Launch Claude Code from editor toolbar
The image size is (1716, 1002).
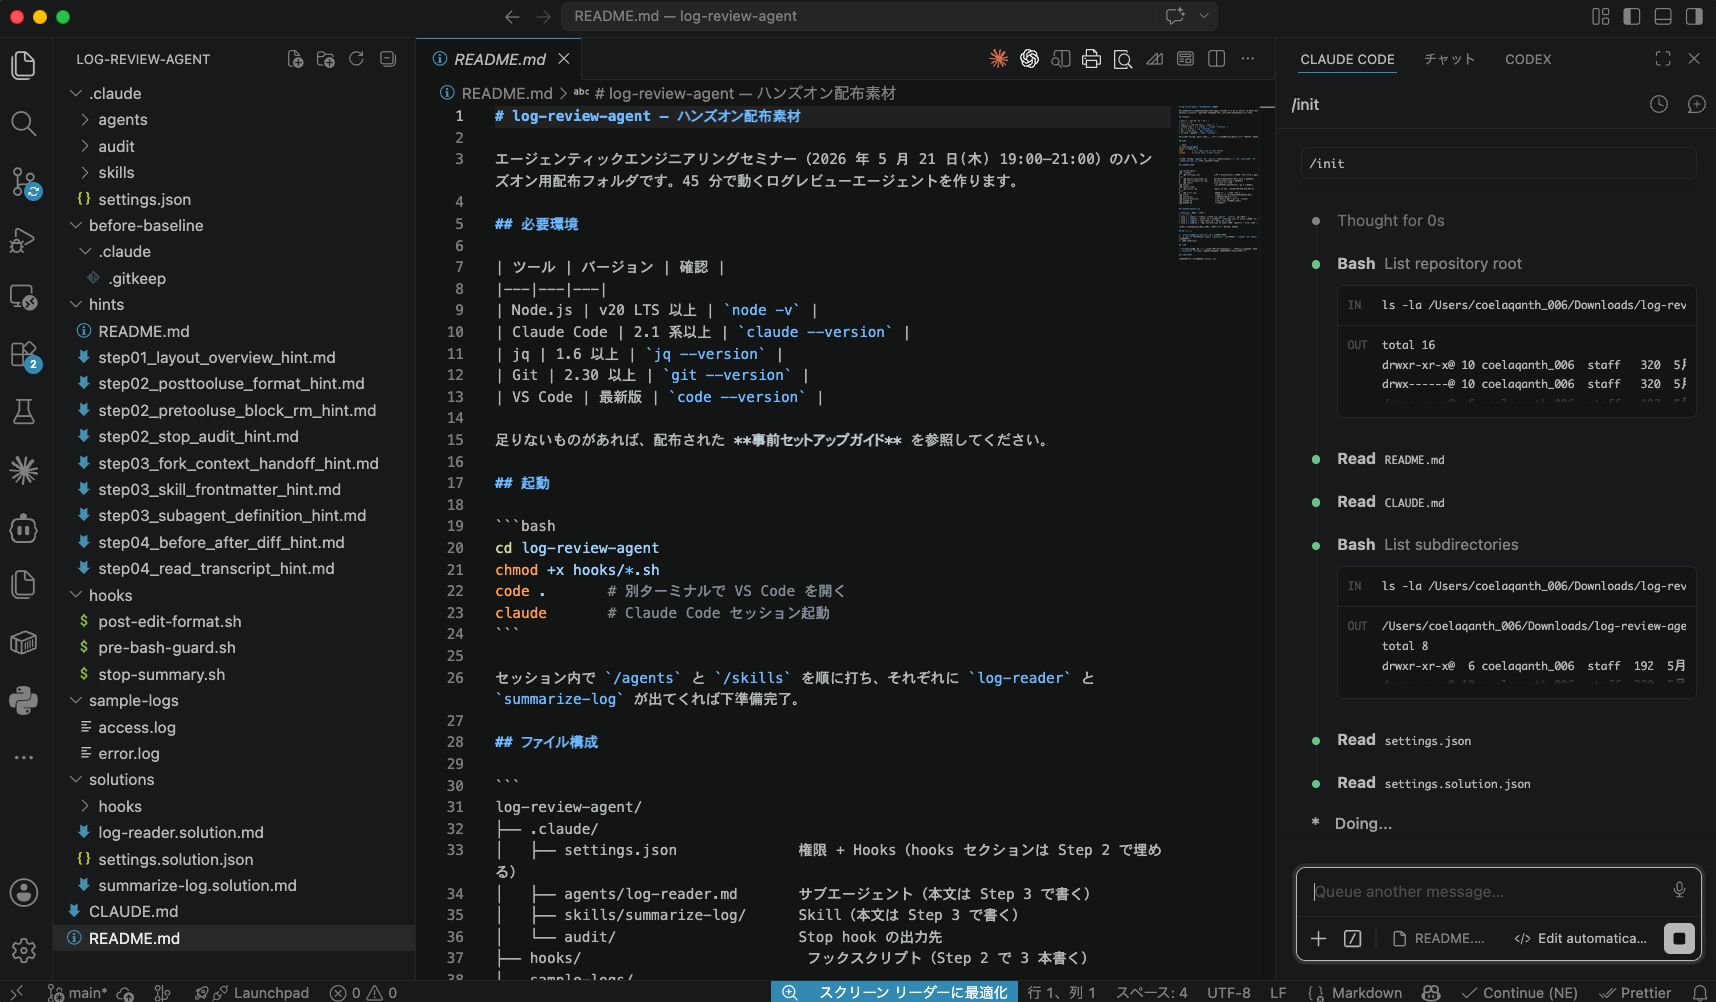[998, 59]
